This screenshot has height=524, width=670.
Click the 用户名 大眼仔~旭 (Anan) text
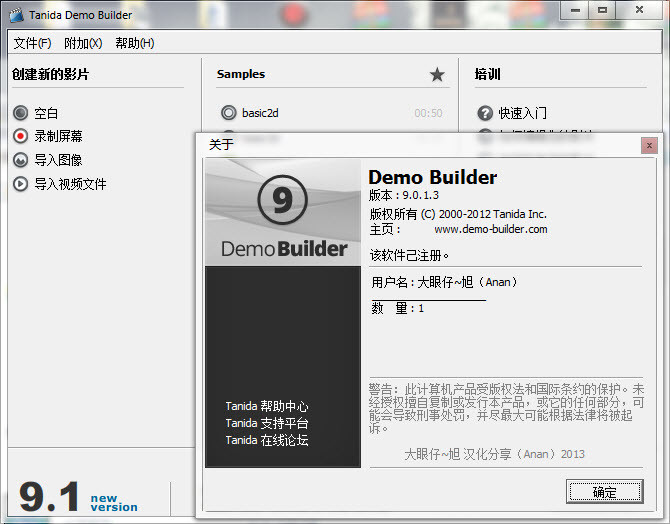pyautogui.click(x=444, y=282)
